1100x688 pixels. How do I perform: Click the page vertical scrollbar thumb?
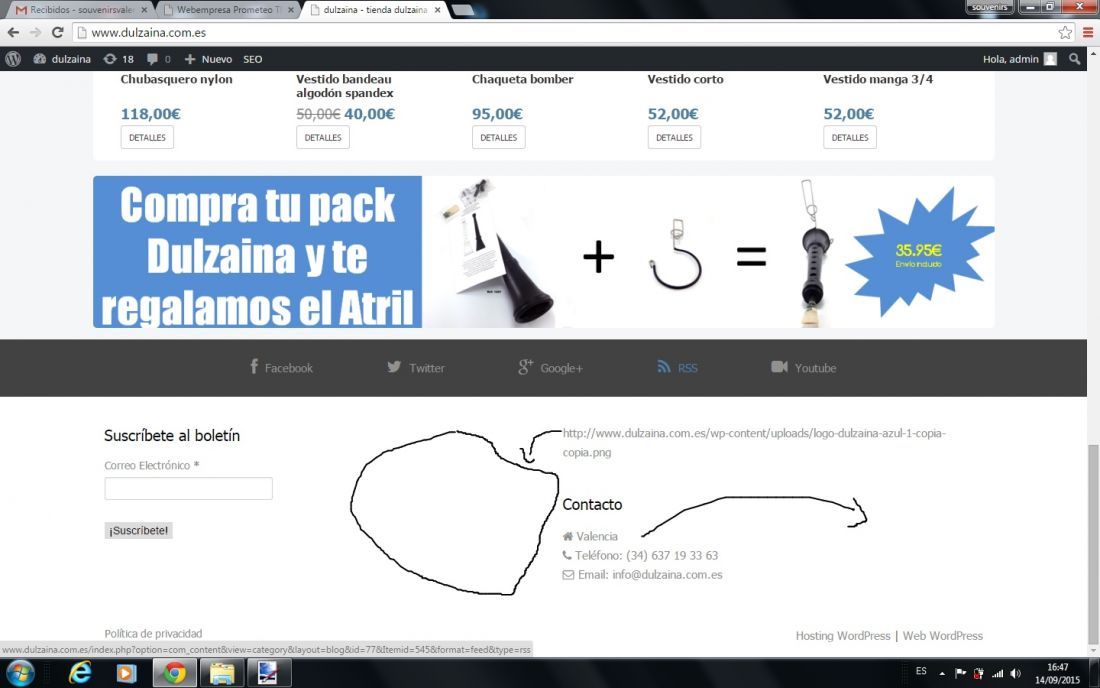tap(1093, 544)
